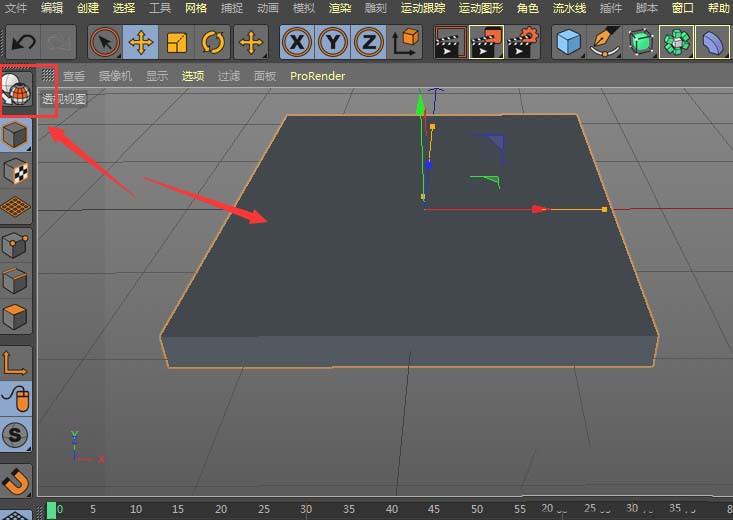This screenshot has width=733, height=520.
Task: Open the 模拟 menu
Action: (x=304, y=8)
